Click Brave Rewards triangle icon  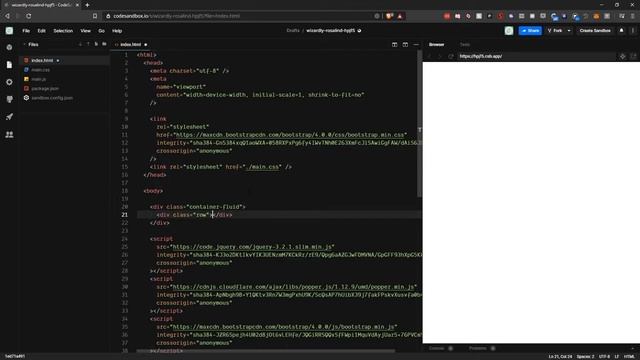[400, 16]
